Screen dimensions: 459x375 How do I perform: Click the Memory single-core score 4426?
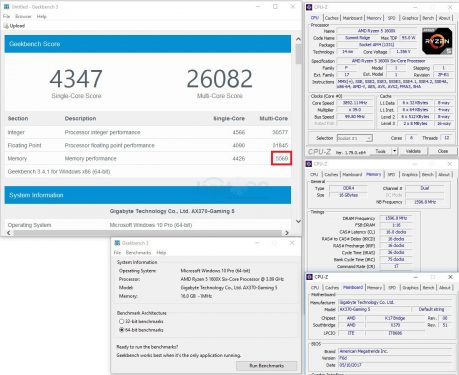(239, 158)
